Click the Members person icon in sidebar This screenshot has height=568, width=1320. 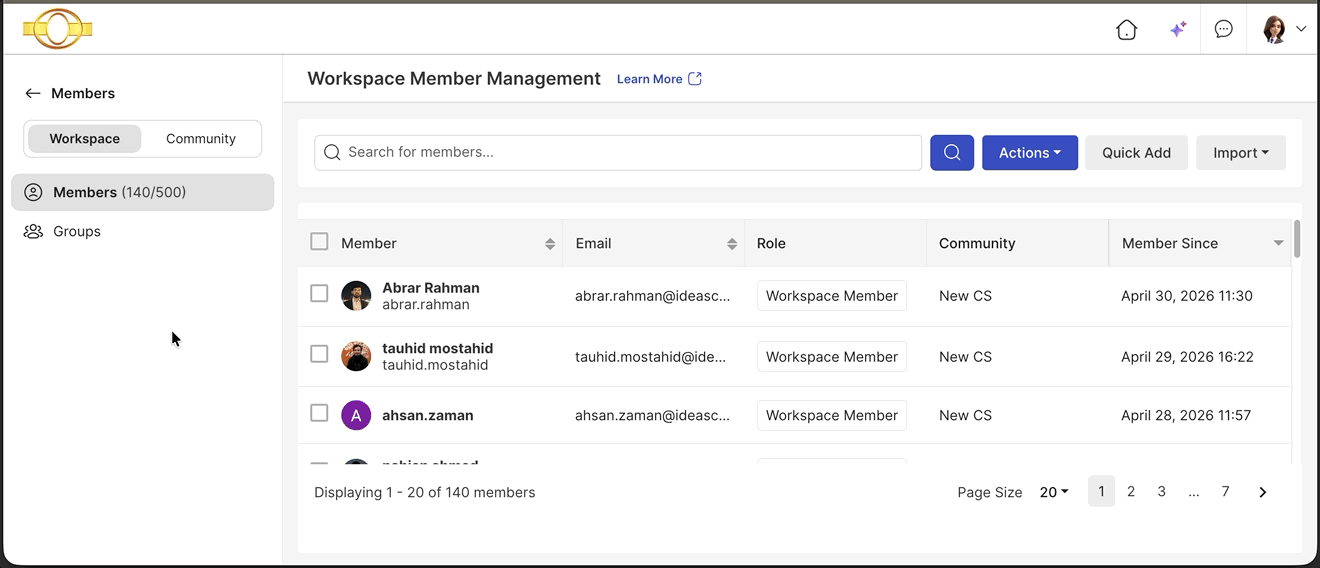[33, 192]
